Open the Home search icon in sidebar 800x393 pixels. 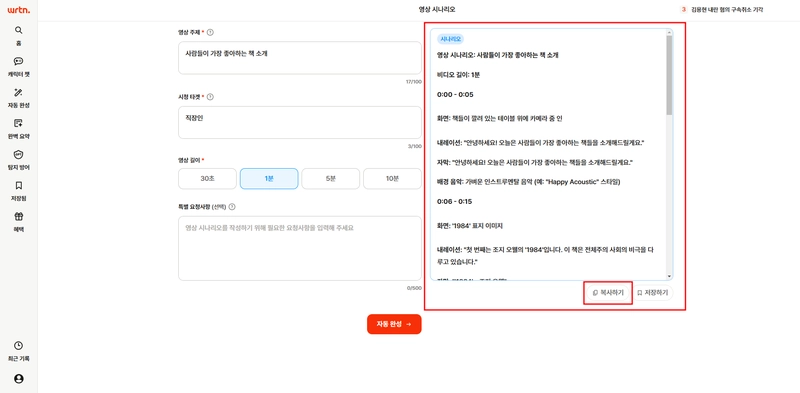point(19,30)
